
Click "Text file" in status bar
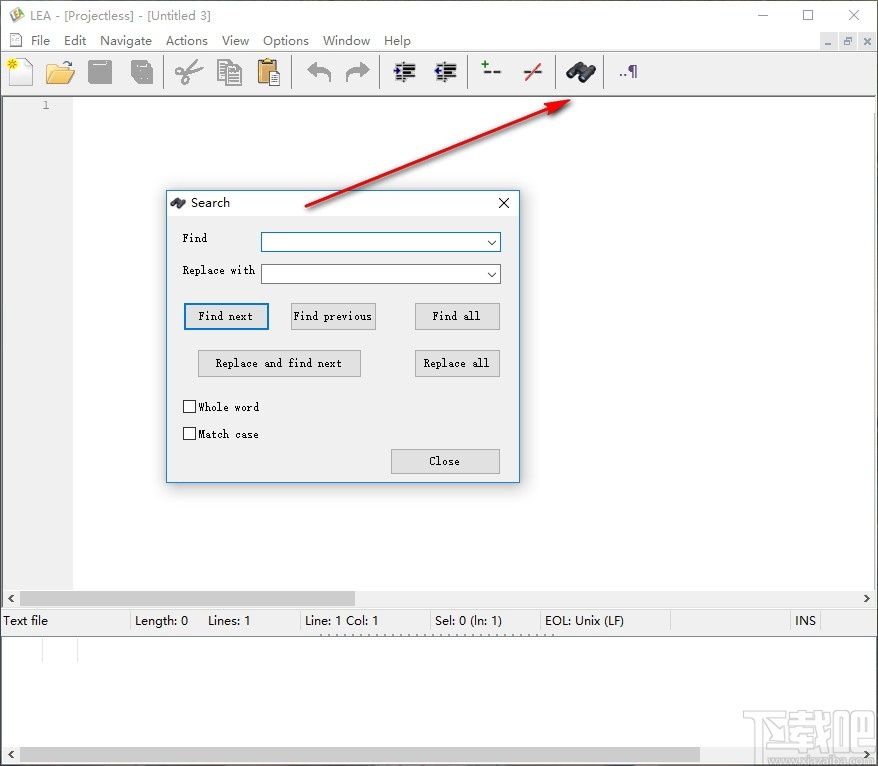click(x=26, y=620)
